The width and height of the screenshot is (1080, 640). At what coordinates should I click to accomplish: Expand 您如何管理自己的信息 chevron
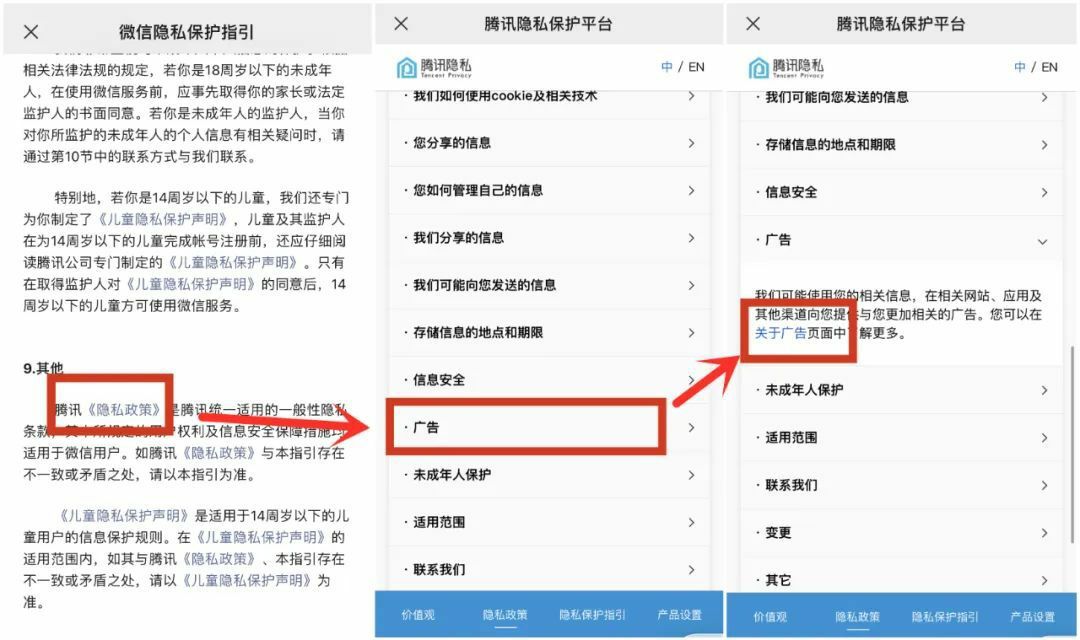point(691,191)
